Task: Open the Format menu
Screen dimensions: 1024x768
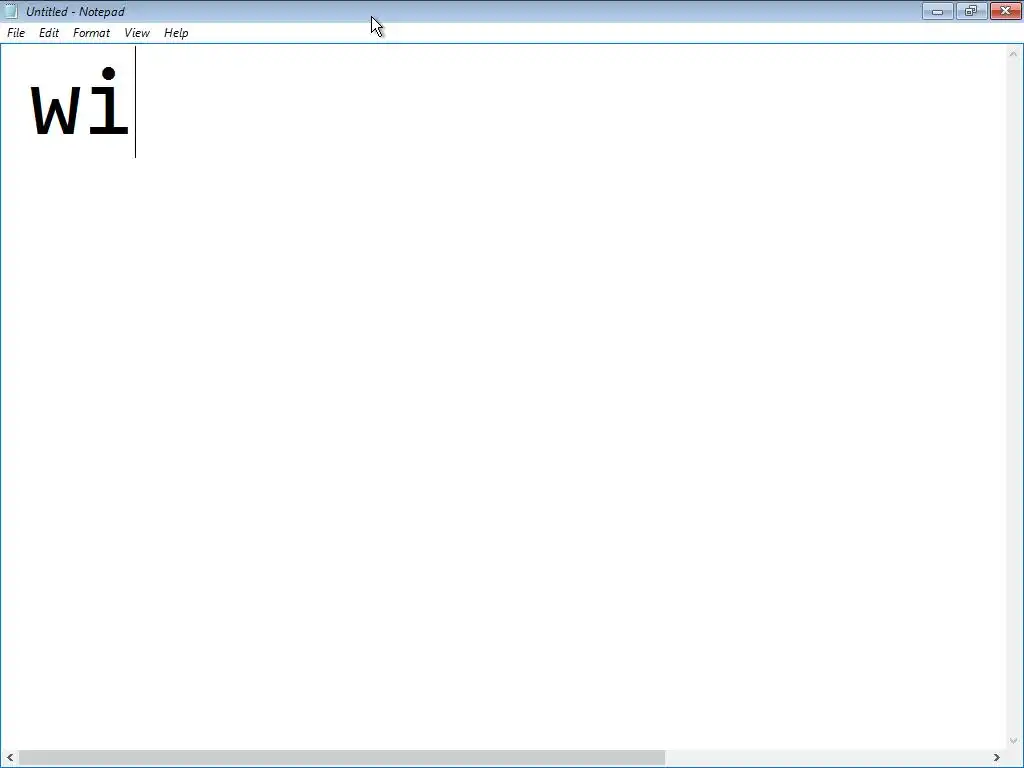Action: [91, 33]
